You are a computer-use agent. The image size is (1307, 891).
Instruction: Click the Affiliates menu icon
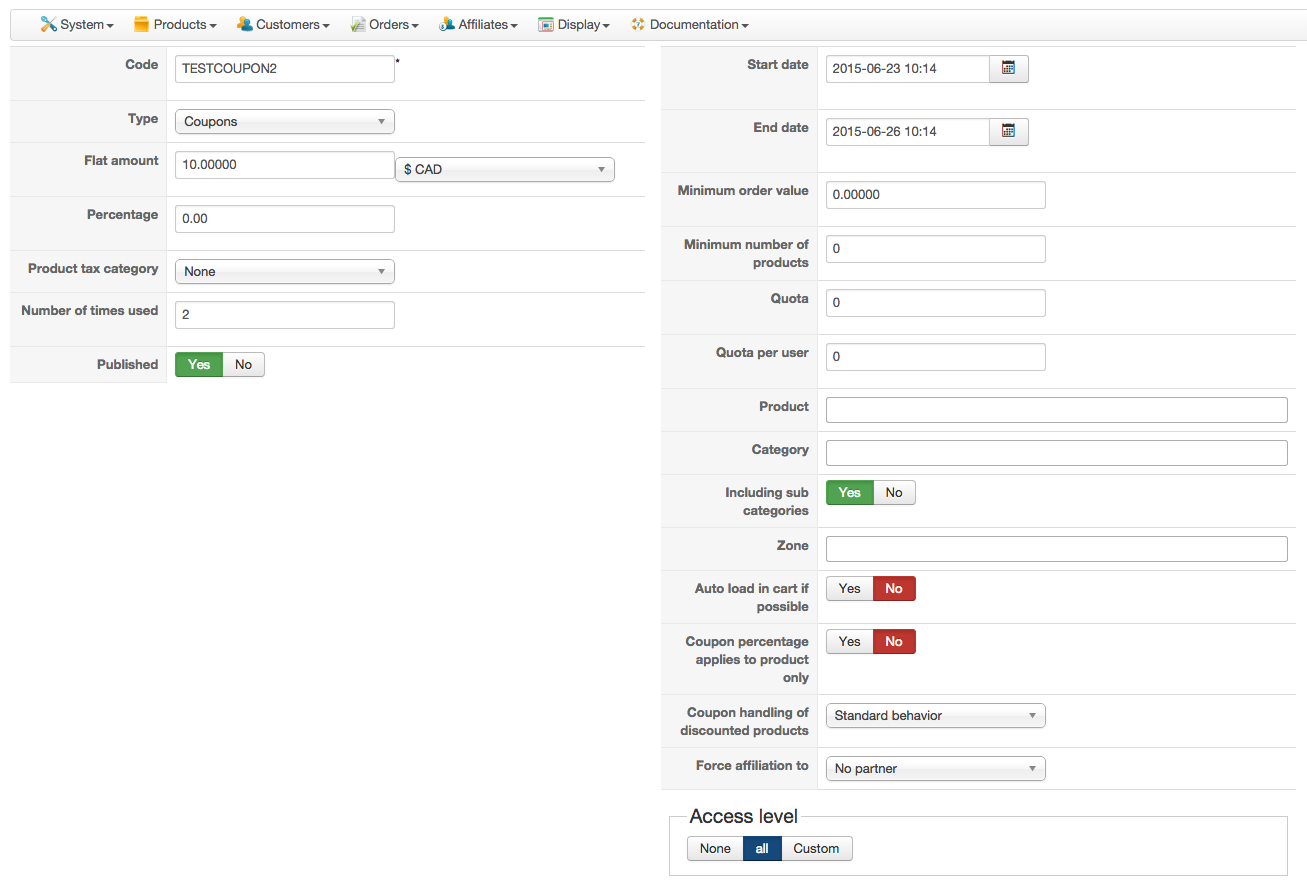pos(447,24)
